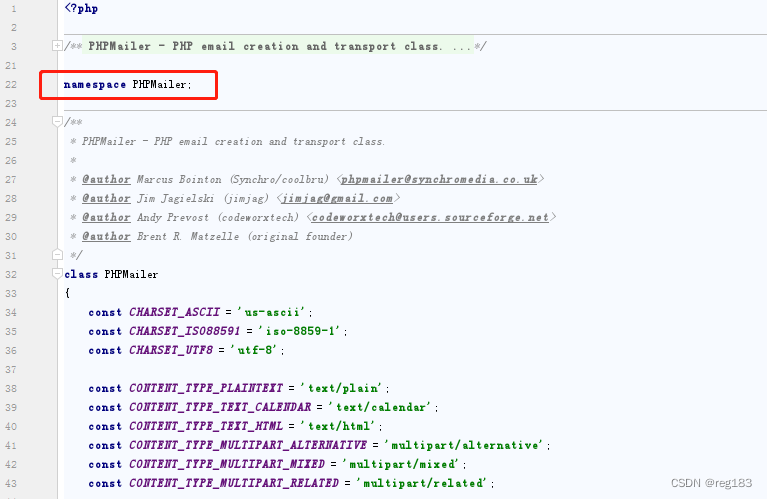Click the PHPMailer namespace name on line 22
This screenshot has height=499, width=767.
pyautogui.click(x=159, y=85)
